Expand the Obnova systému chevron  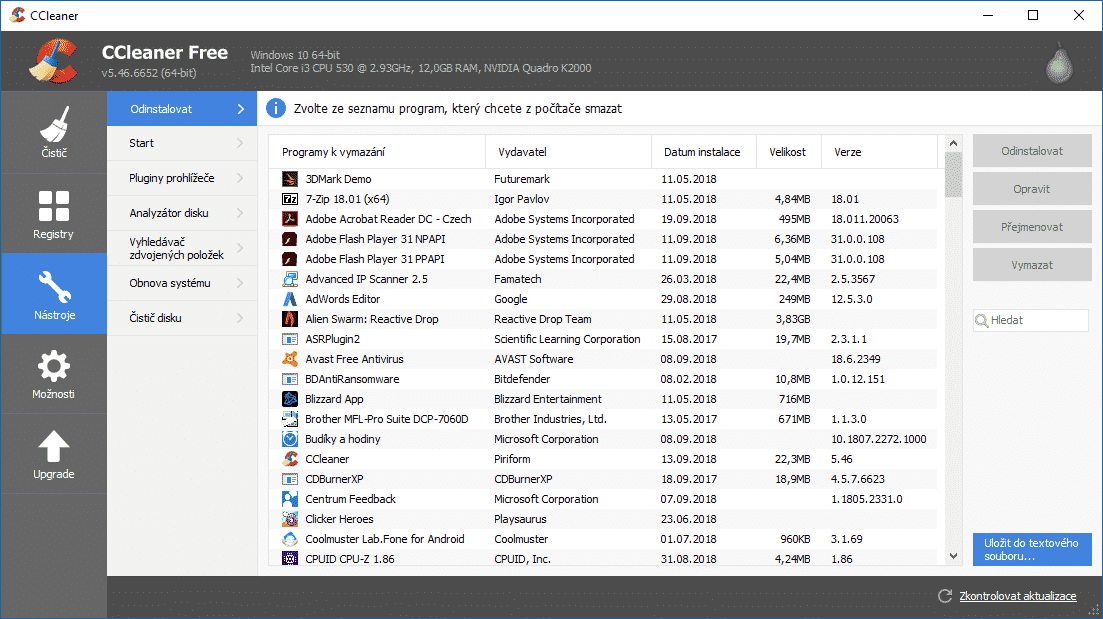[240, 283]
